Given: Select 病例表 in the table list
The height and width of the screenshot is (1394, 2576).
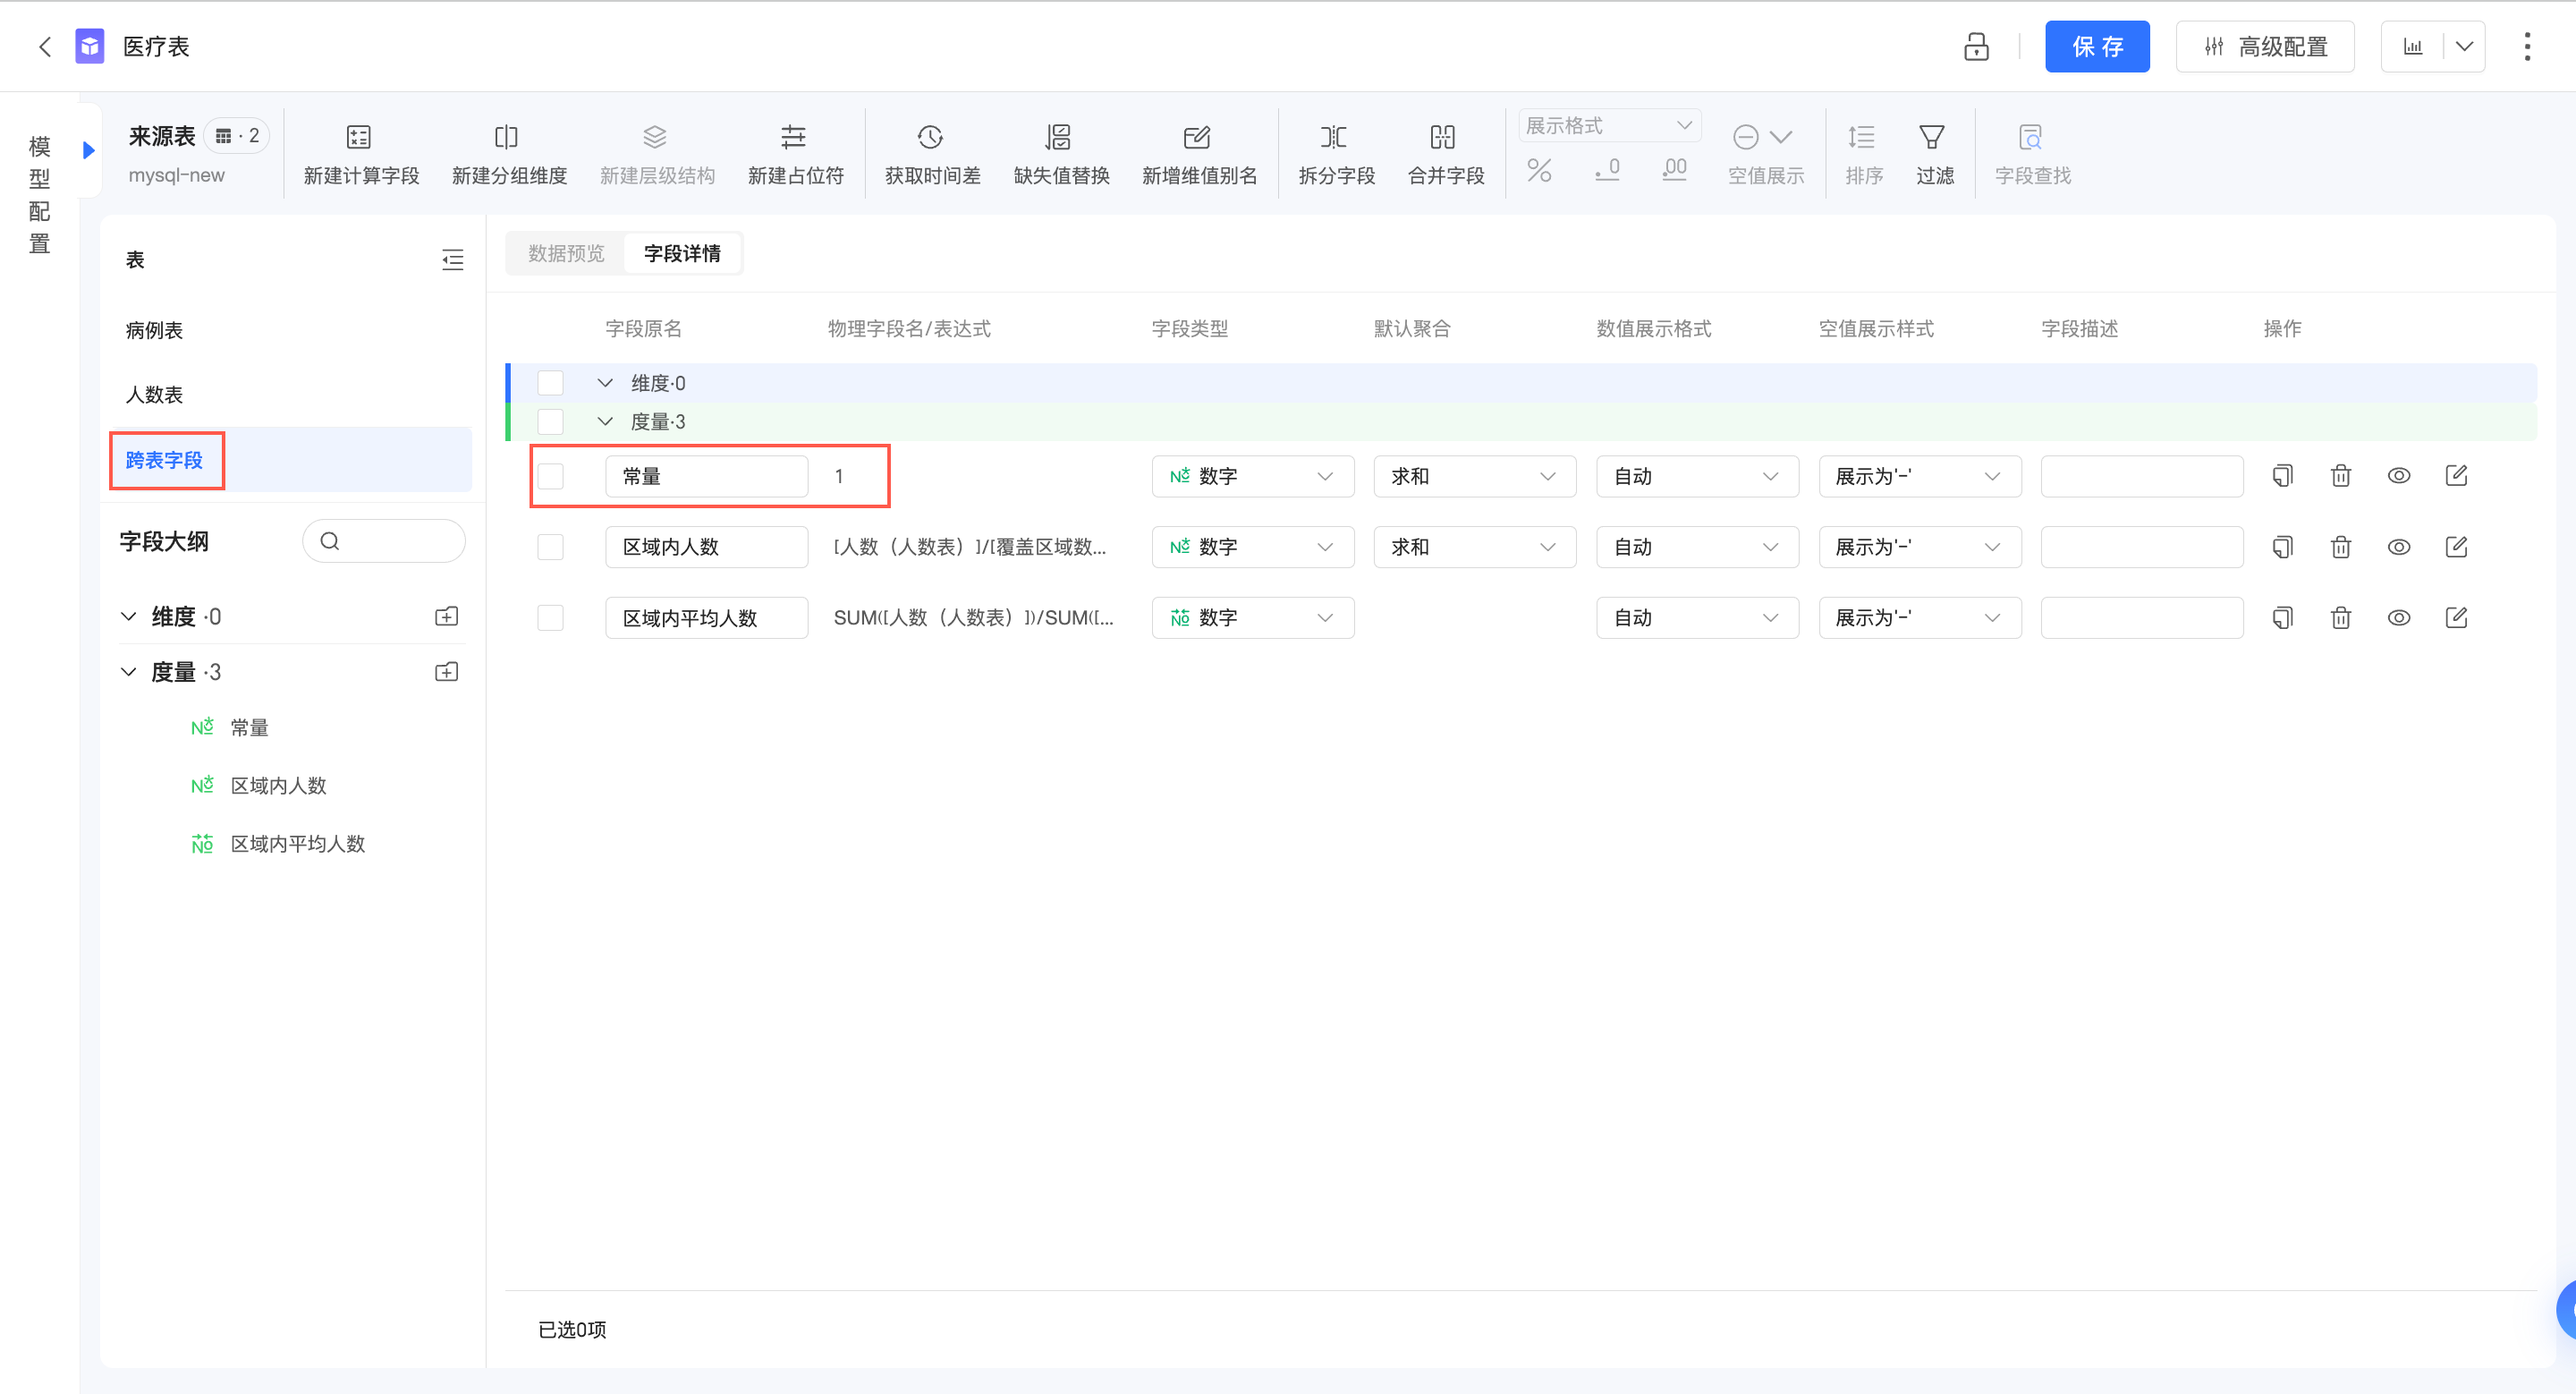Looking at the screenshot, I should tap(154, 330).
